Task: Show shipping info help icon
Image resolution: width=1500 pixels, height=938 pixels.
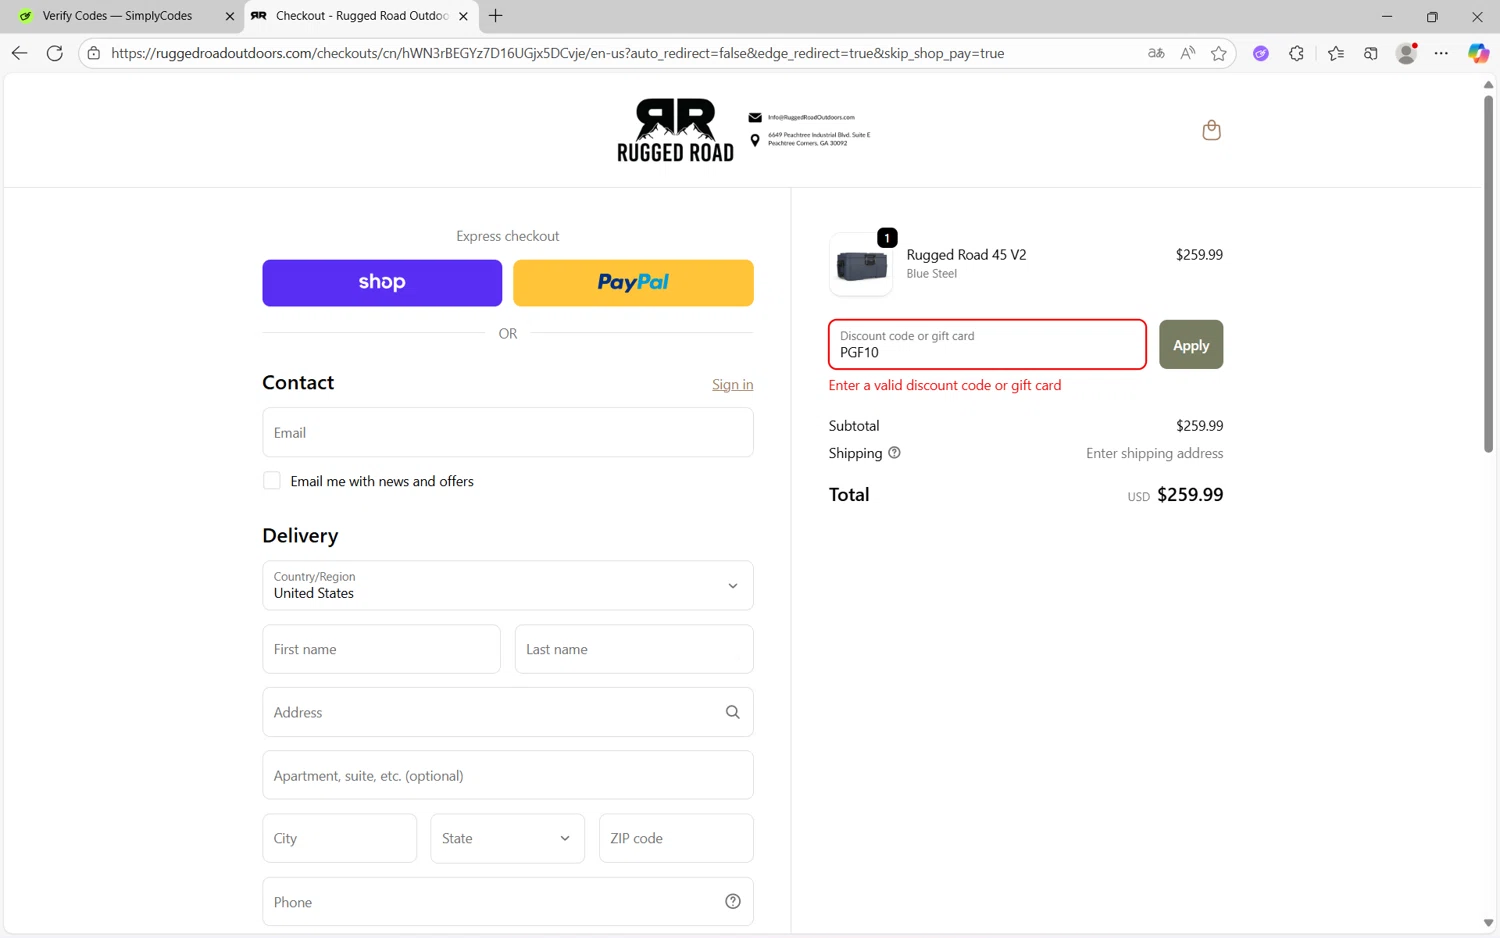Action: pos(894,453)
